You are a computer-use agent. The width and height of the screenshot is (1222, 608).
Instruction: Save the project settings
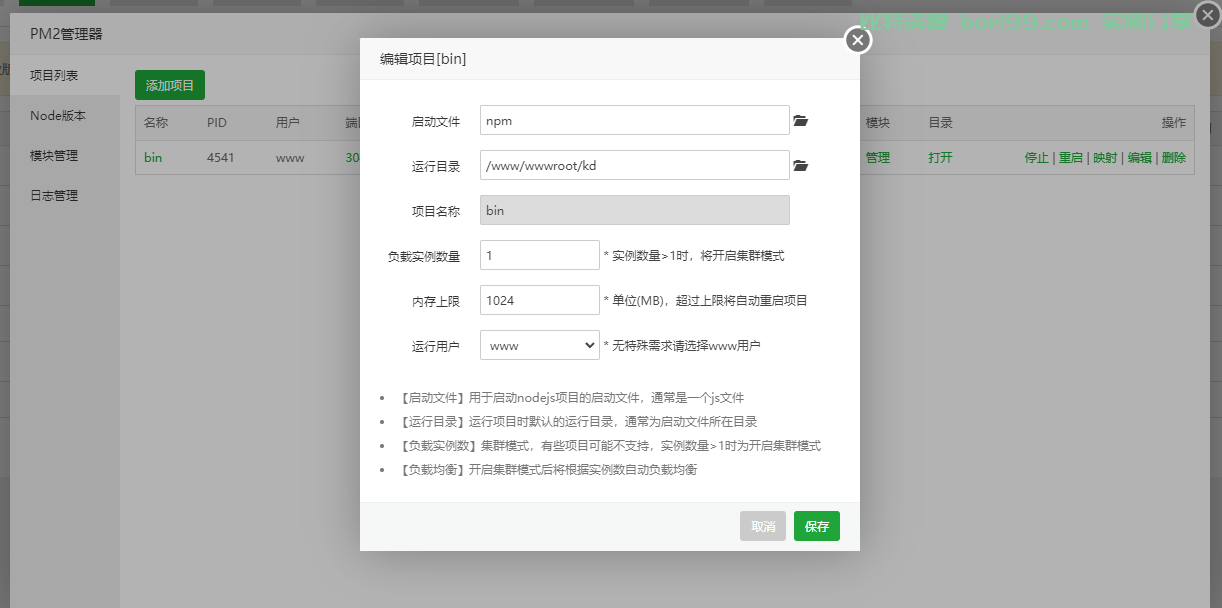click(817, 526)
